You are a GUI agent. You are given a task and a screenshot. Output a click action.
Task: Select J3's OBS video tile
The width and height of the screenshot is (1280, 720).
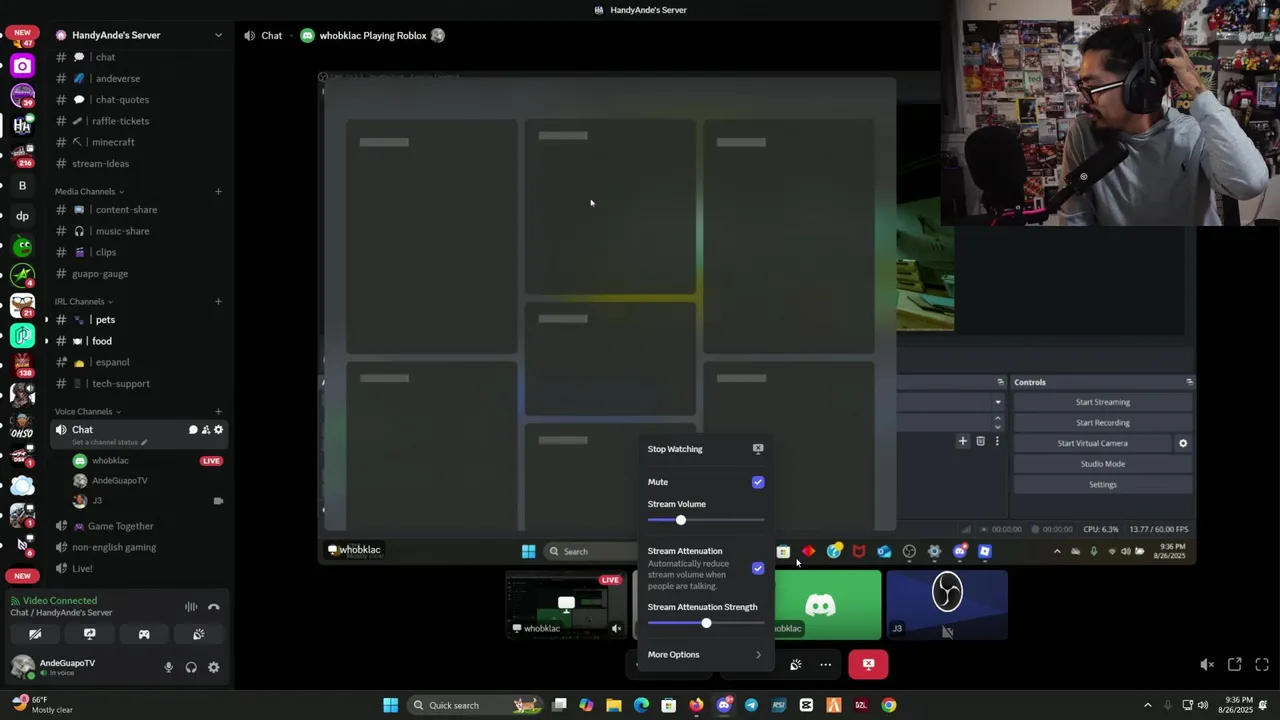click(x=947, y=605)
